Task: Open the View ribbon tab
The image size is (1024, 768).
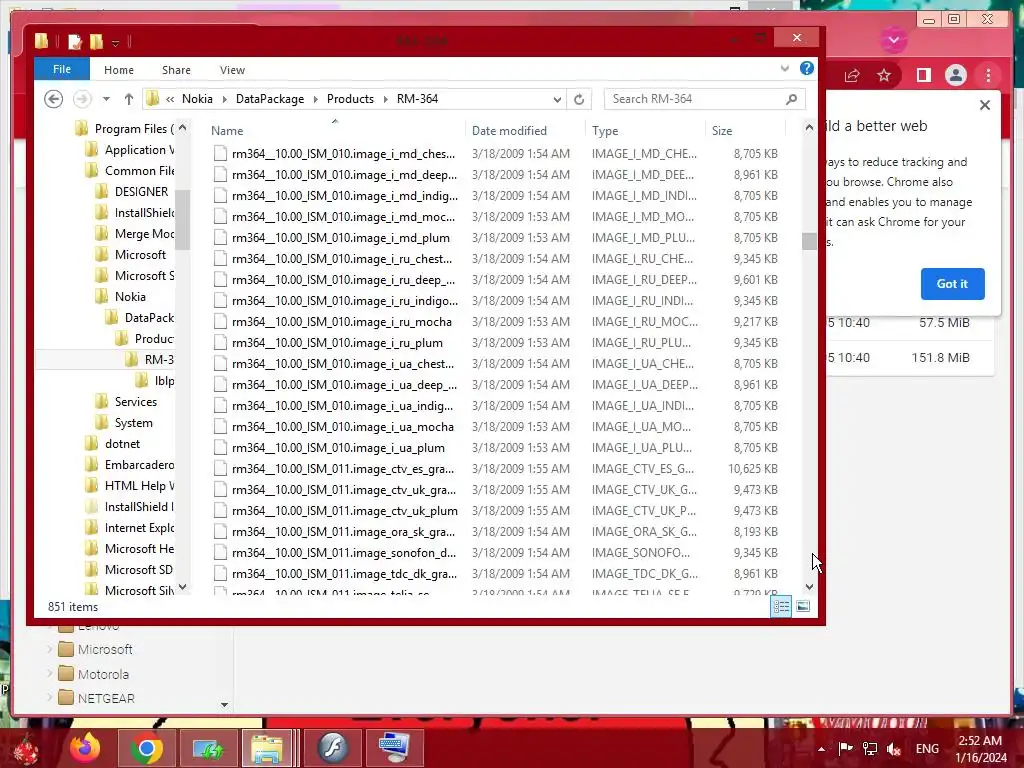Action: pyautogui.click(x=232, y=70)
